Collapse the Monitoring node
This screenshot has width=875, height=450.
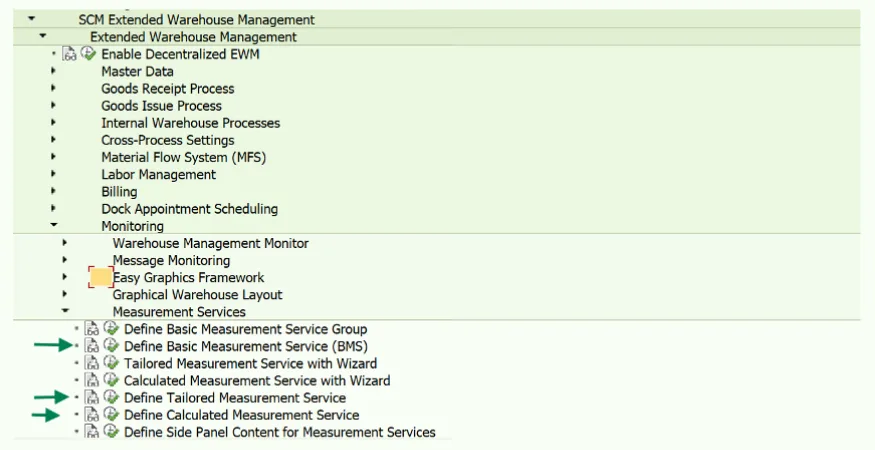click(54, 225)
